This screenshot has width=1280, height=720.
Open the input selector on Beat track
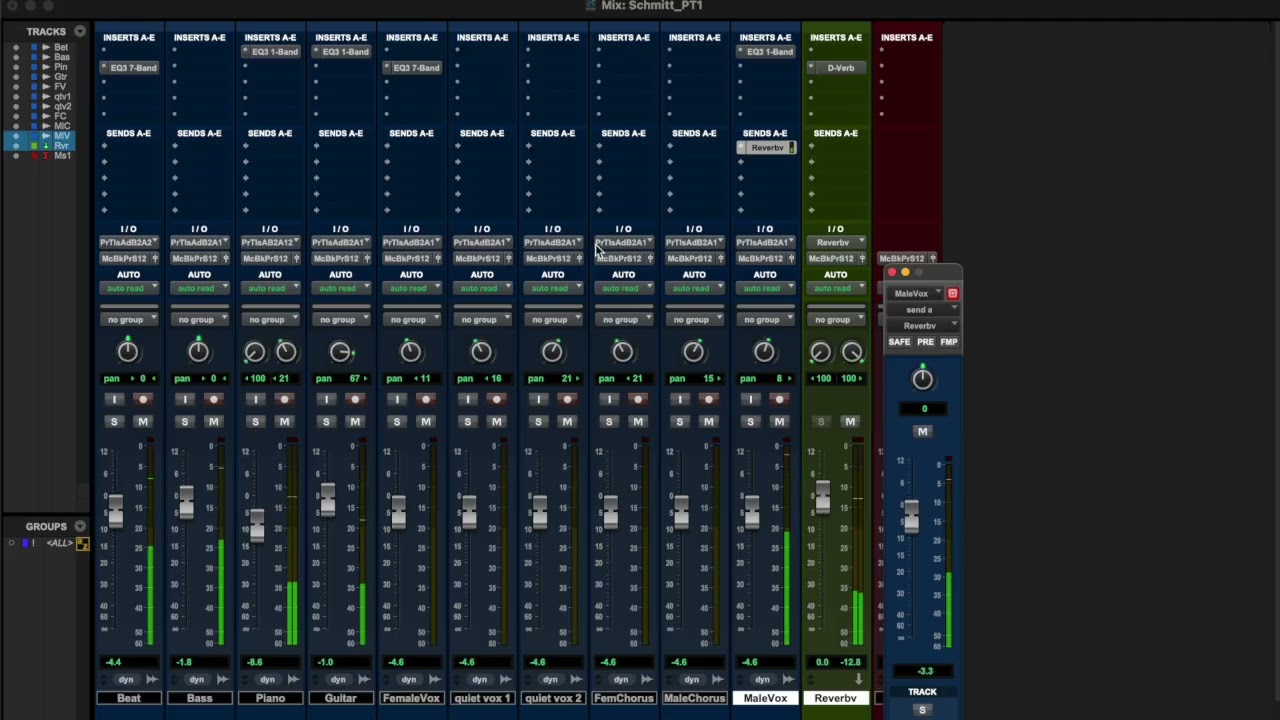[128, 243]
